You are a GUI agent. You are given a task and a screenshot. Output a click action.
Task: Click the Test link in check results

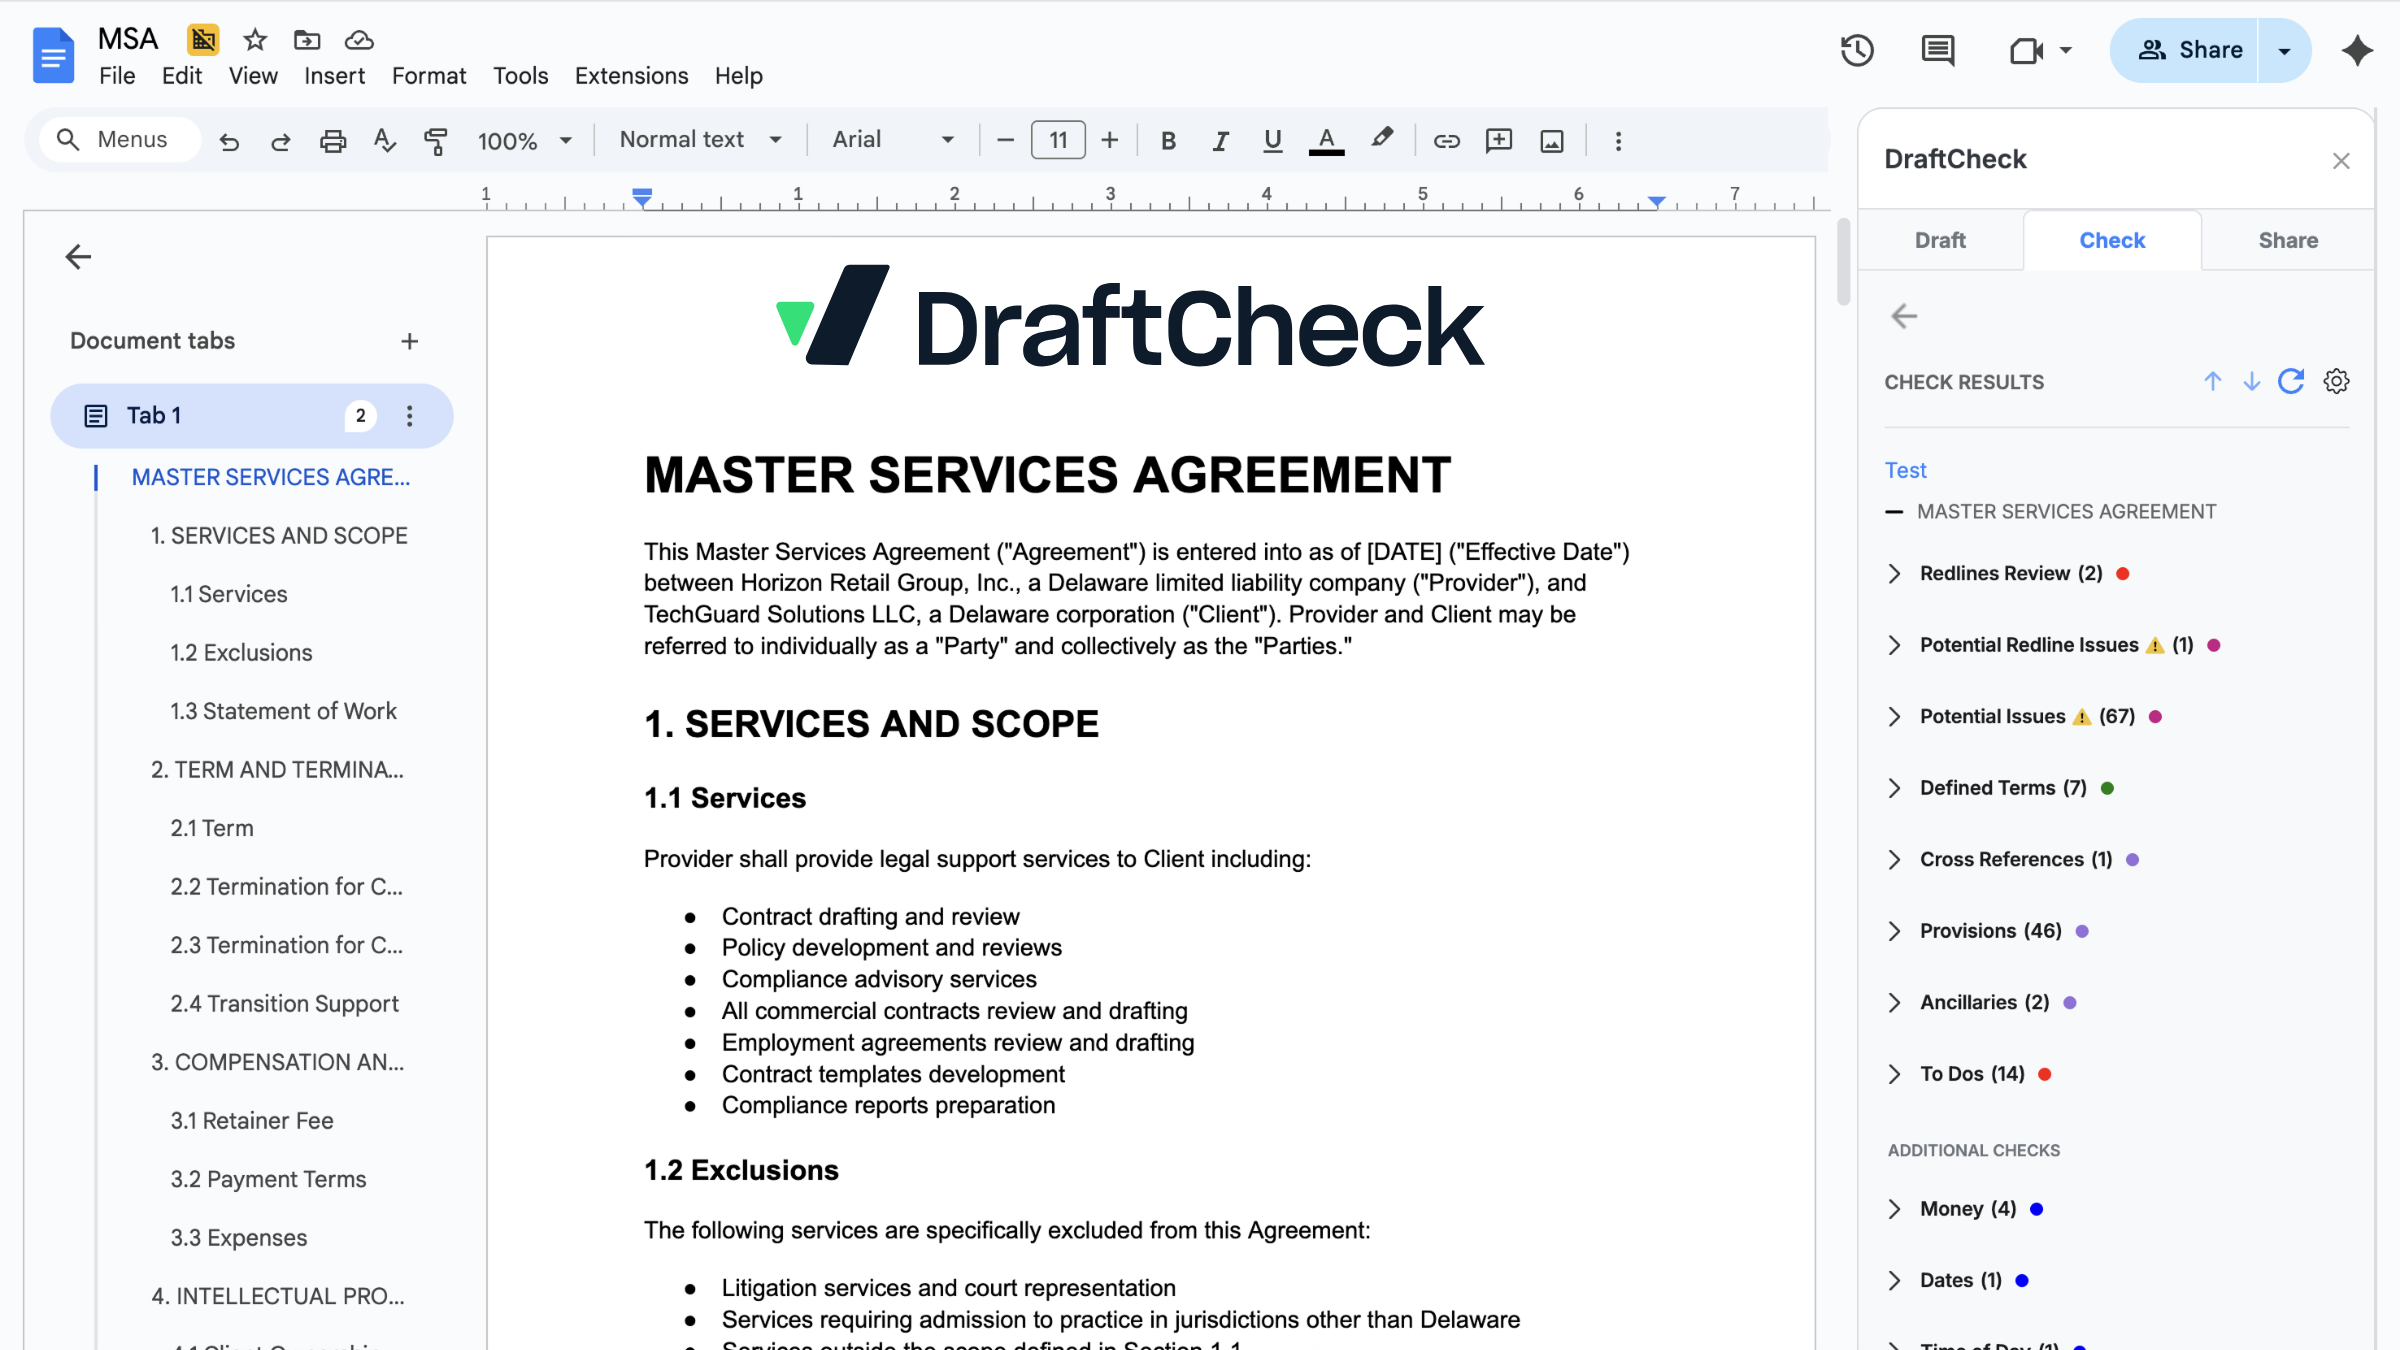1905,470
